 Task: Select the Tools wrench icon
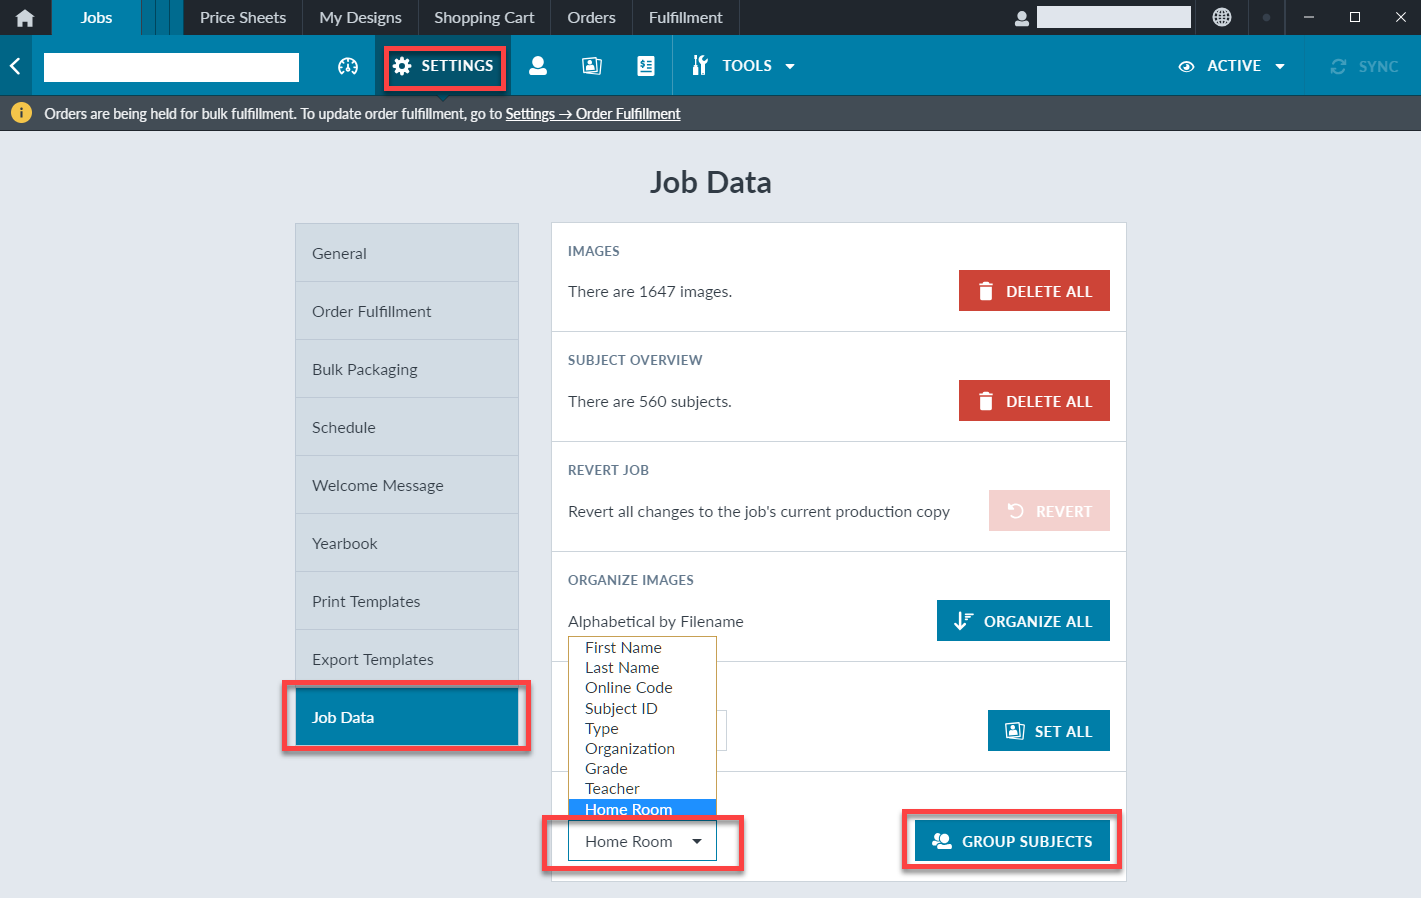(x=699, y=65)
